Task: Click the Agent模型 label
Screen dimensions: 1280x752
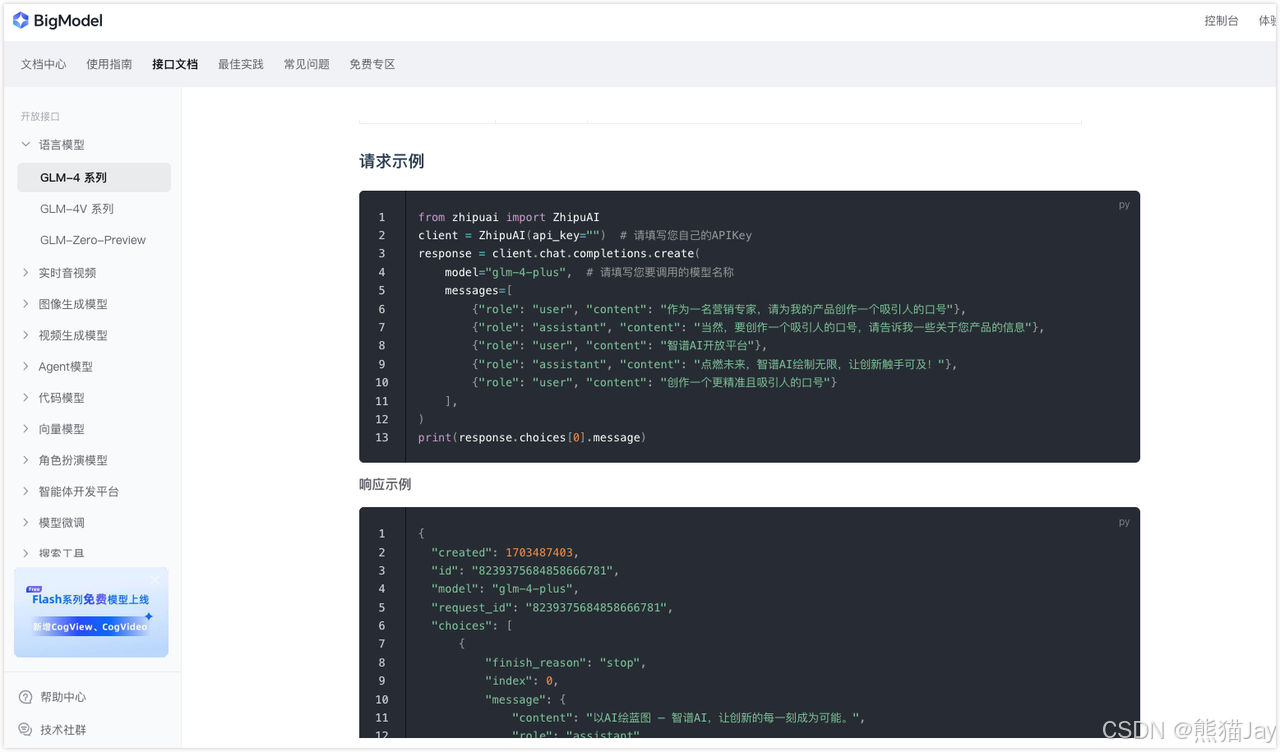Action: click(x=66, y=367)
